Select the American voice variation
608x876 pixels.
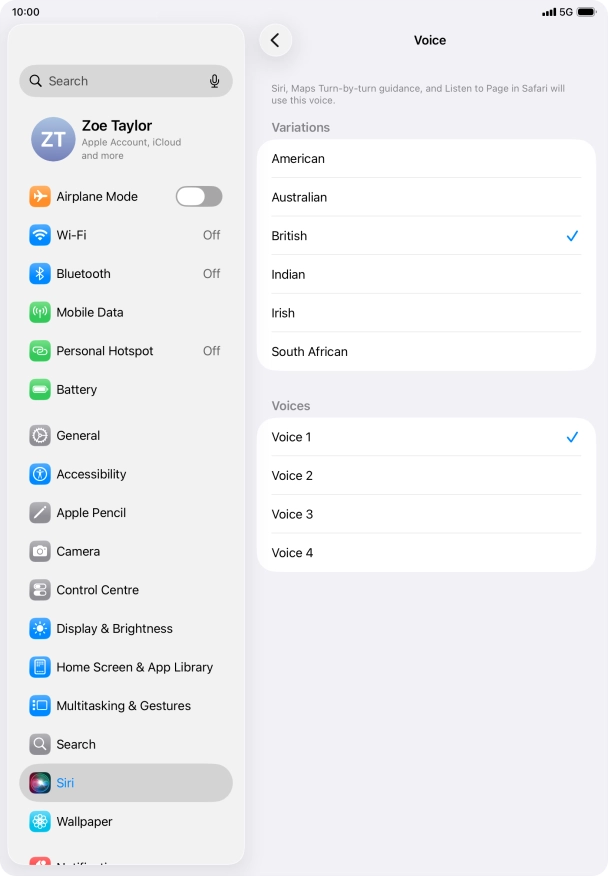pyautogui.click(x=426, y=159)
